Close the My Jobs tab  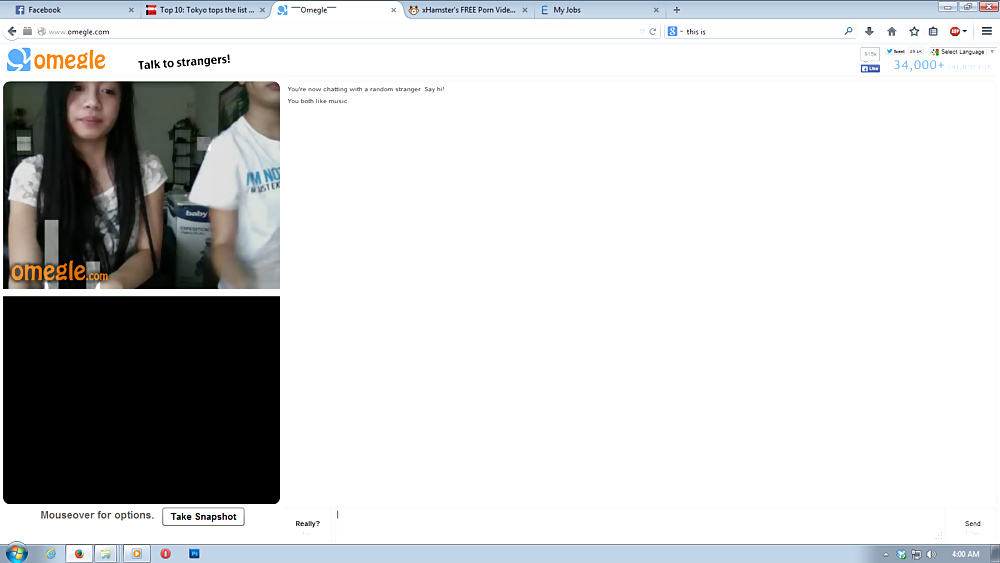click(x=656, y=10)
